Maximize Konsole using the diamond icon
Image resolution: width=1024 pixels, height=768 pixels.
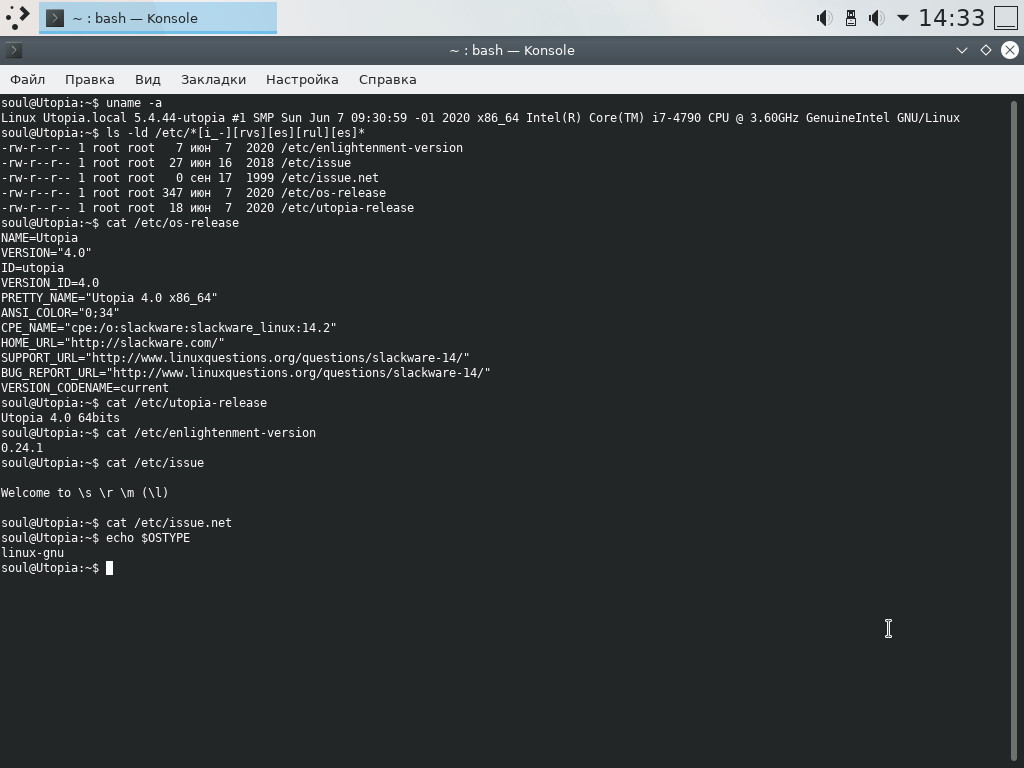986,50
